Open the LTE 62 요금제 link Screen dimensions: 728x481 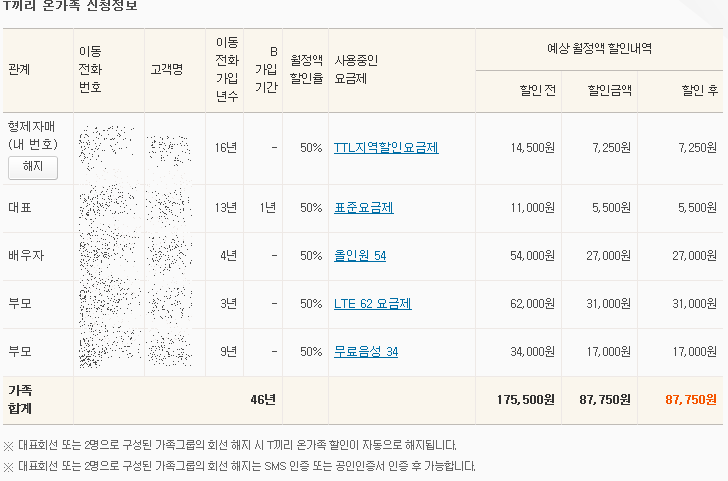(373, 304)
